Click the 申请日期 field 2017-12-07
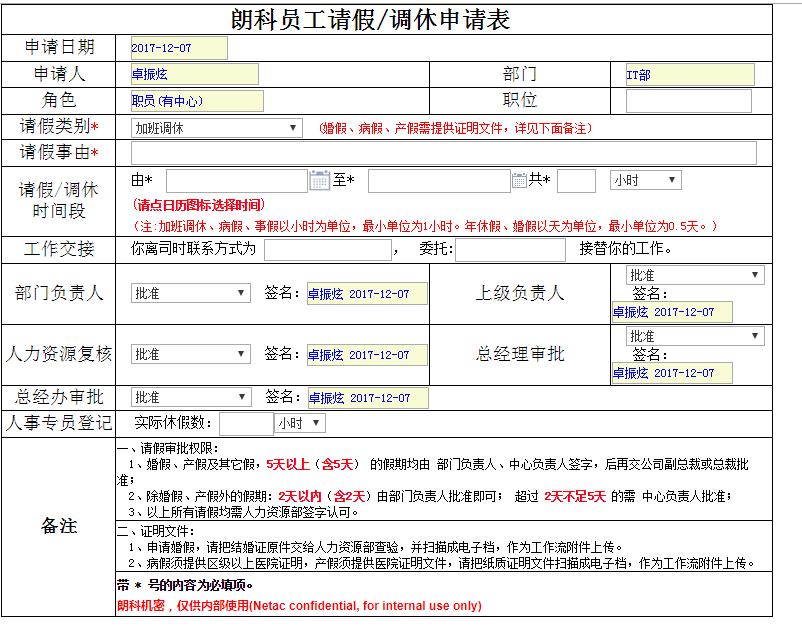Screen dimensions: 802x630 pos(179,48)
